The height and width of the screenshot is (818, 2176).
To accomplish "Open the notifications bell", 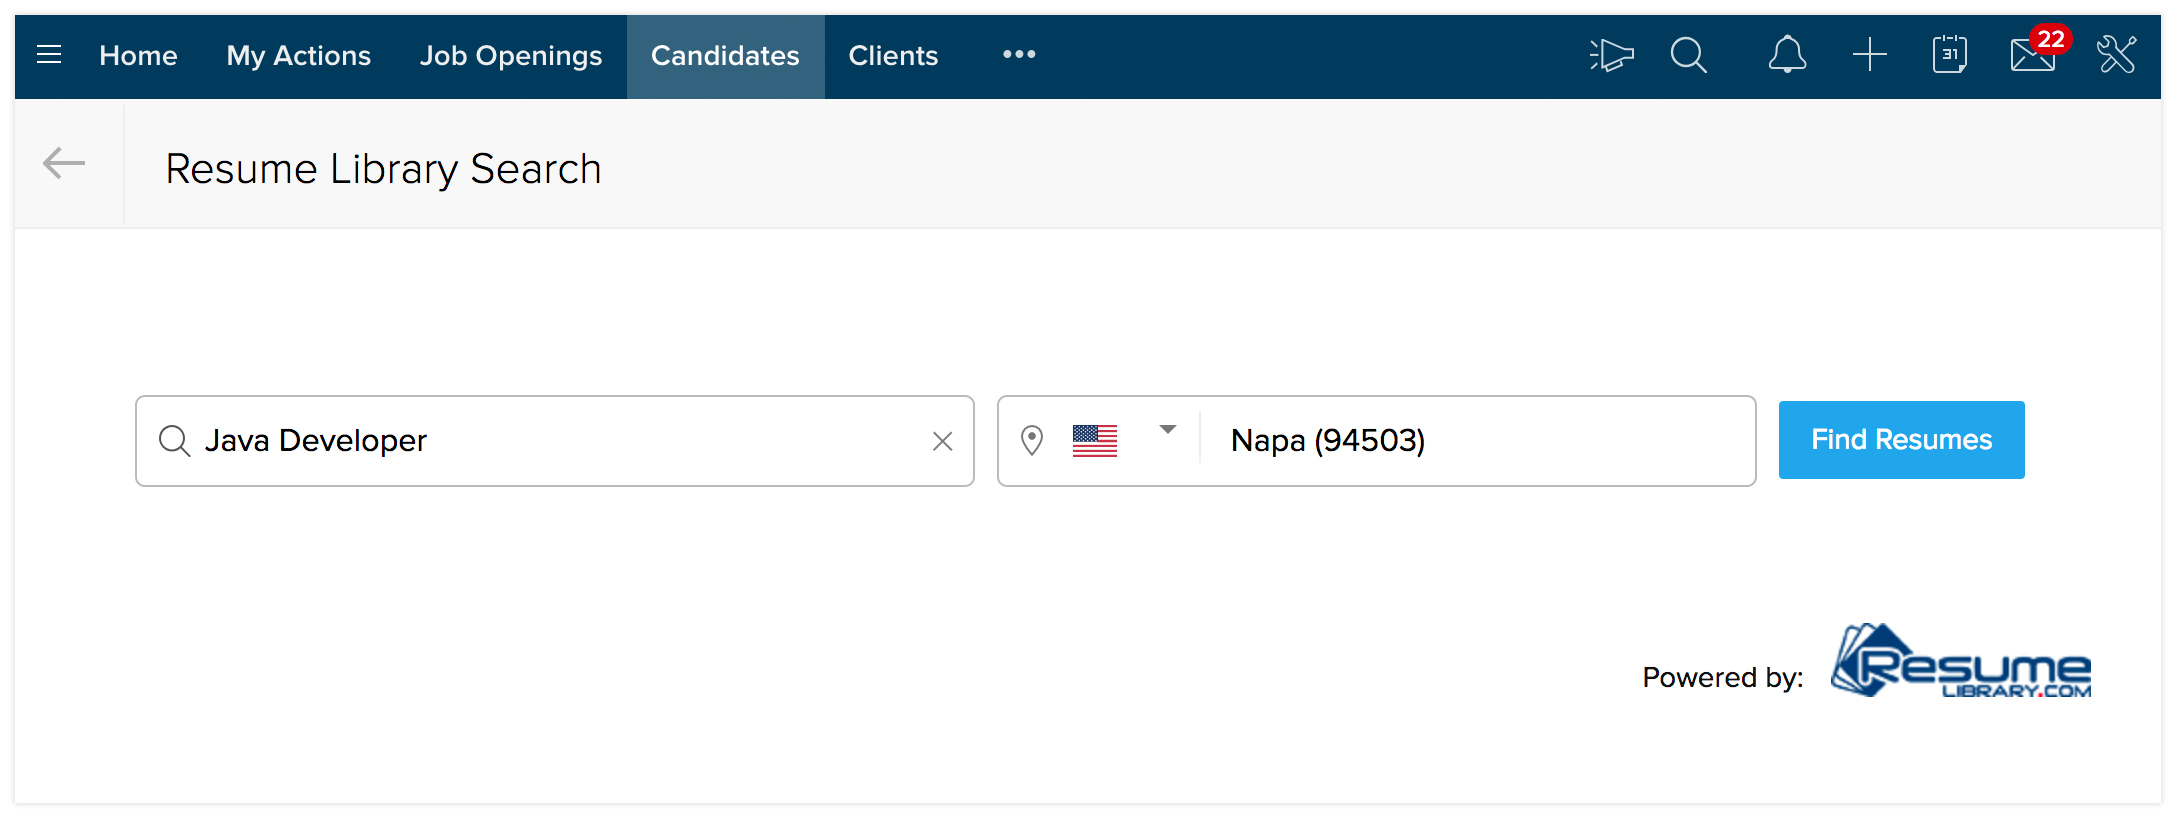I will click(x=1787, y=55).
